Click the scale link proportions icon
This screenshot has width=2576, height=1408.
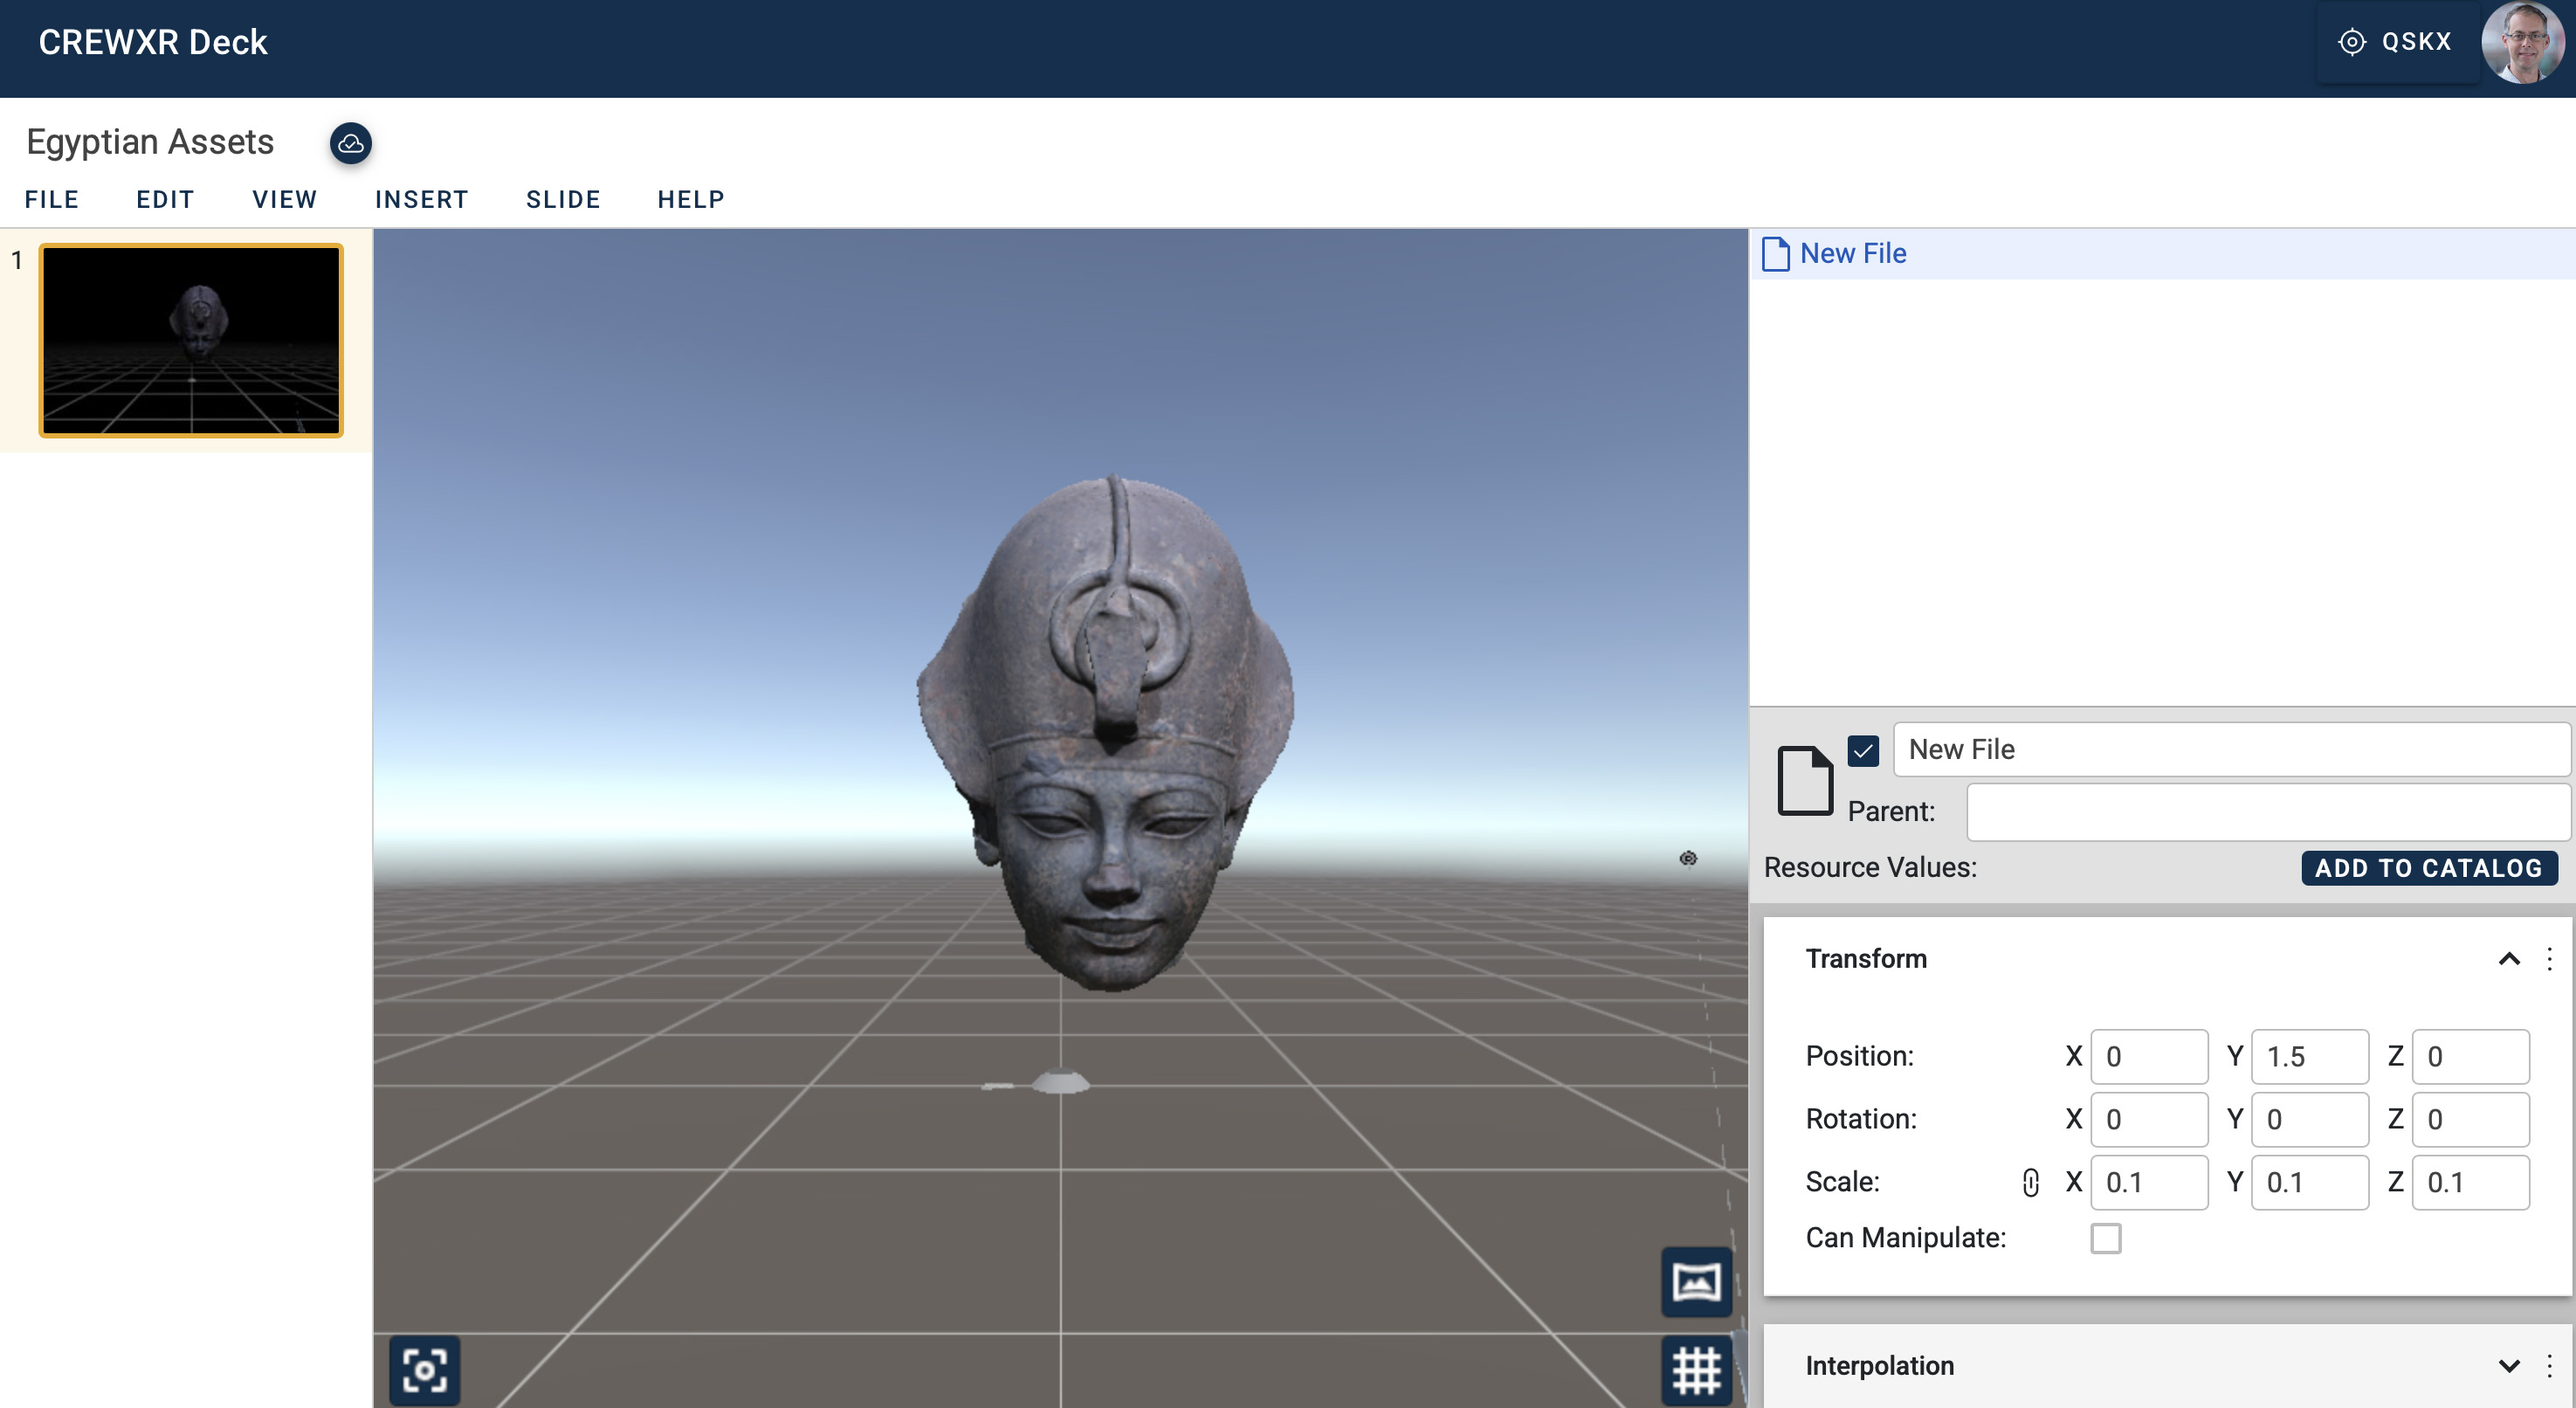(2030, 1182)
